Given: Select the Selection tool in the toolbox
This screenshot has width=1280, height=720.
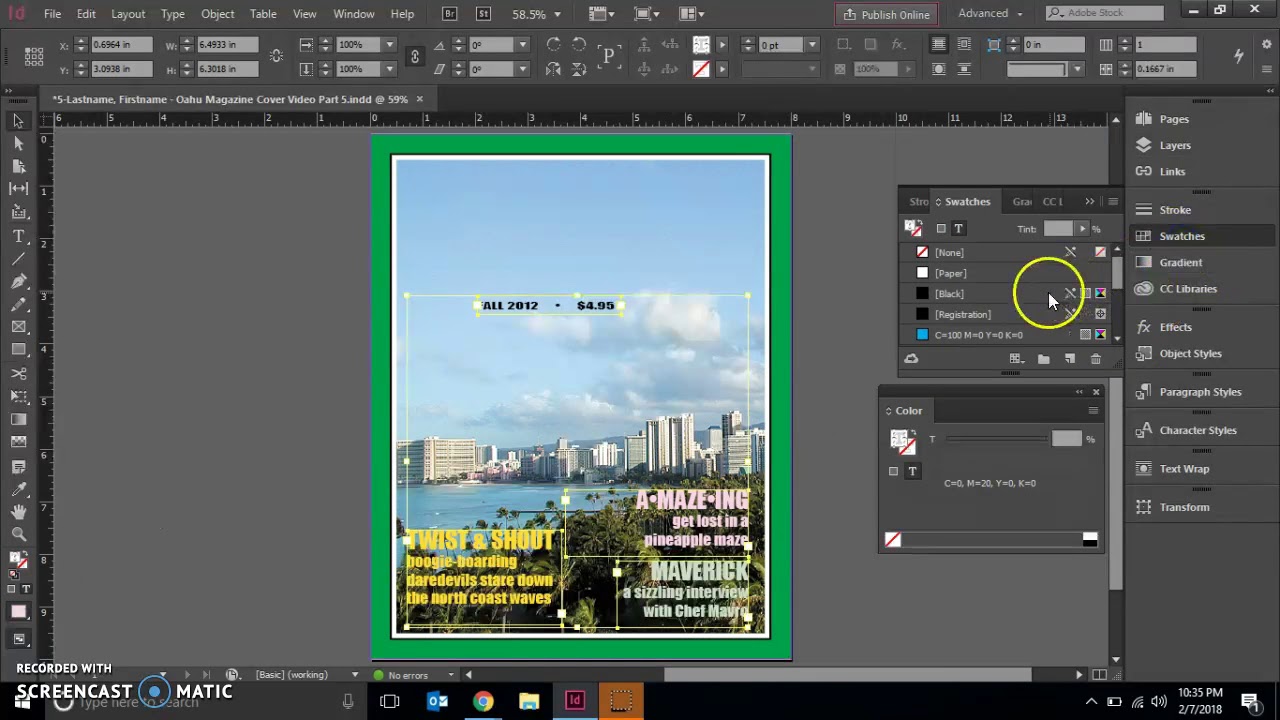Looking at the screenshot, I should point(18,121).
